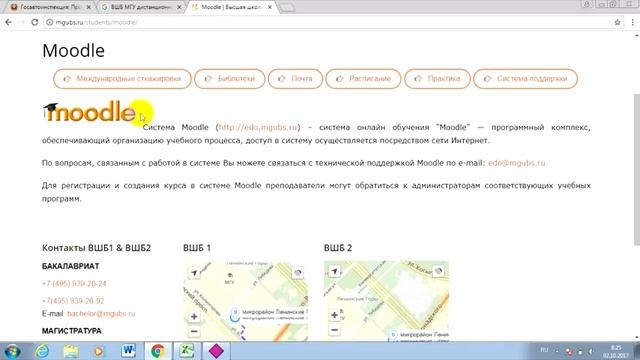
Task: Click the ВШБ 1 heading
Action: (197, 248)
